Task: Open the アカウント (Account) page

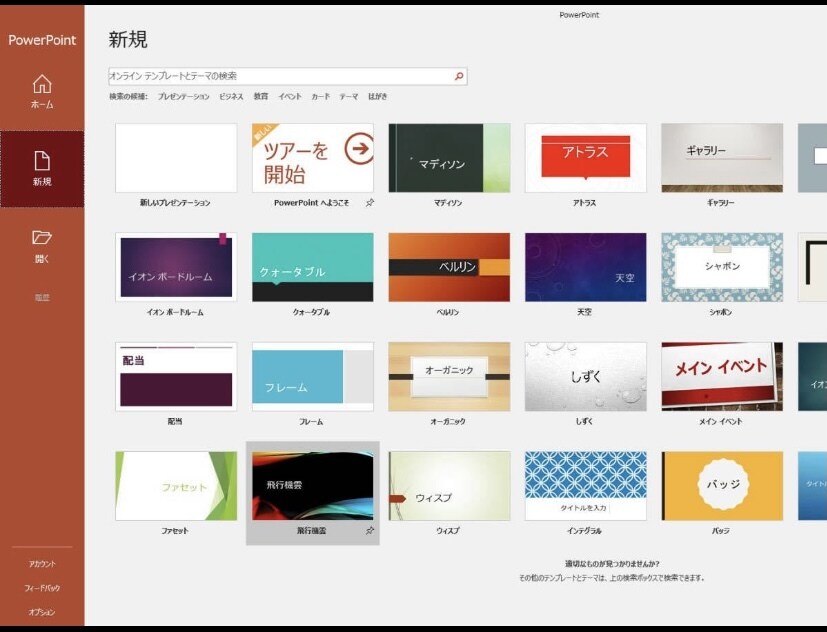Action: [42, 564]
